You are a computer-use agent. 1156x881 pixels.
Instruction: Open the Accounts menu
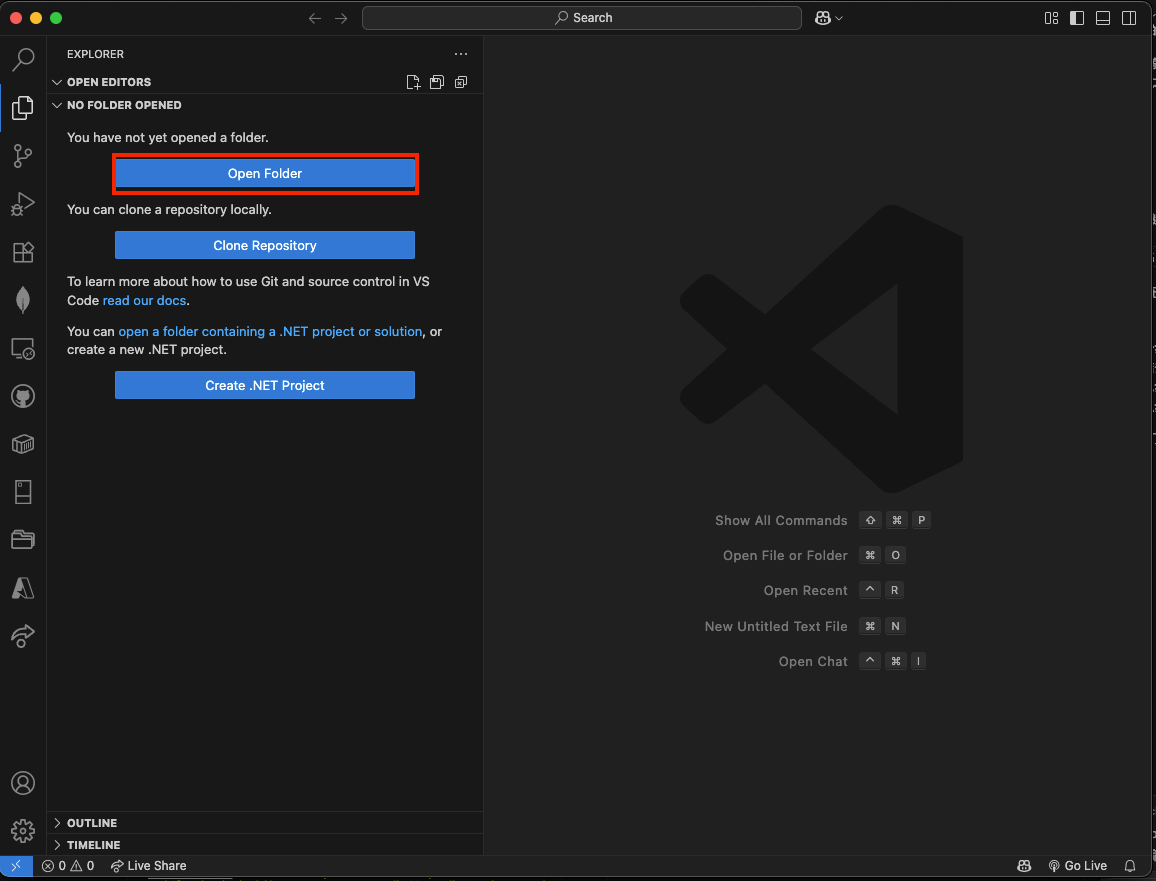(23, 783)
